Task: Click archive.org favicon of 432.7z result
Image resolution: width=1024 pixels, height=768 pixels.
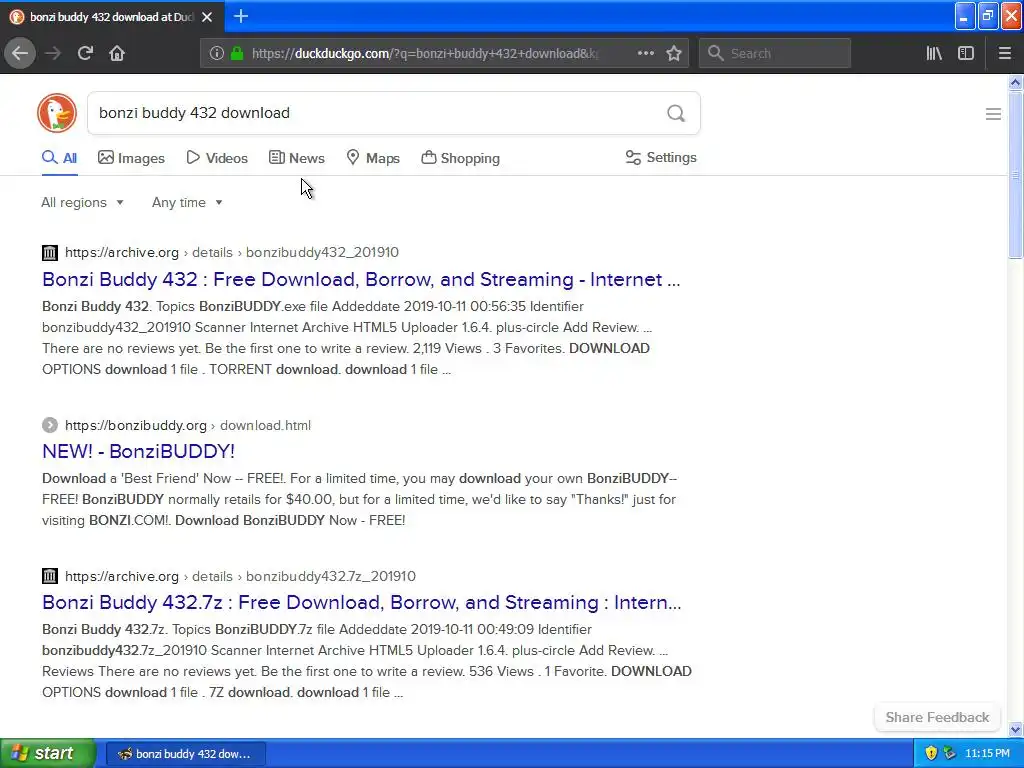Action: tap(50, 576)
